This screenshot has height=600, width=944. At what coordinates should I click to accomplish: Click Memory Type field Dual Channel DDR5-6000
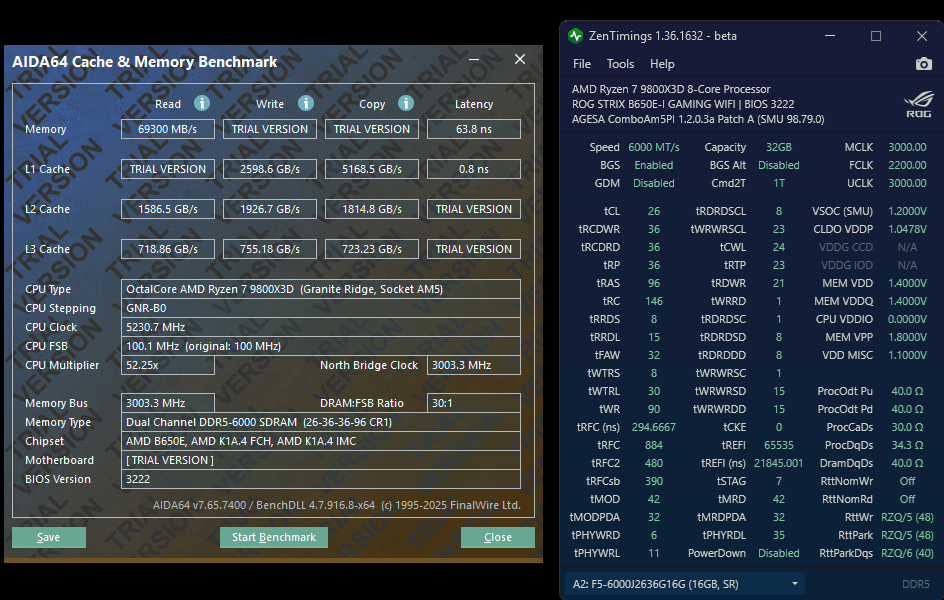pos(321,422)
